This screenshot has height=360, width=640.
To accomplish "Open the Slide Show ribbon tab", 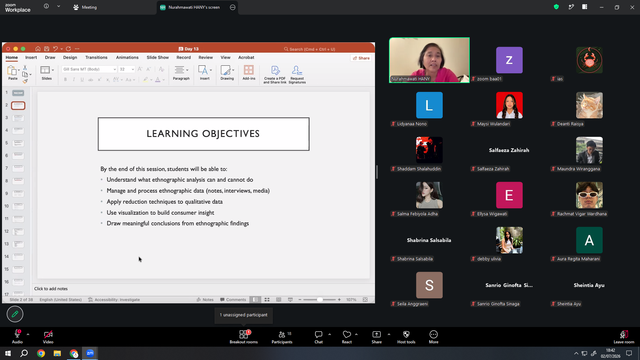I will [158, 58].
